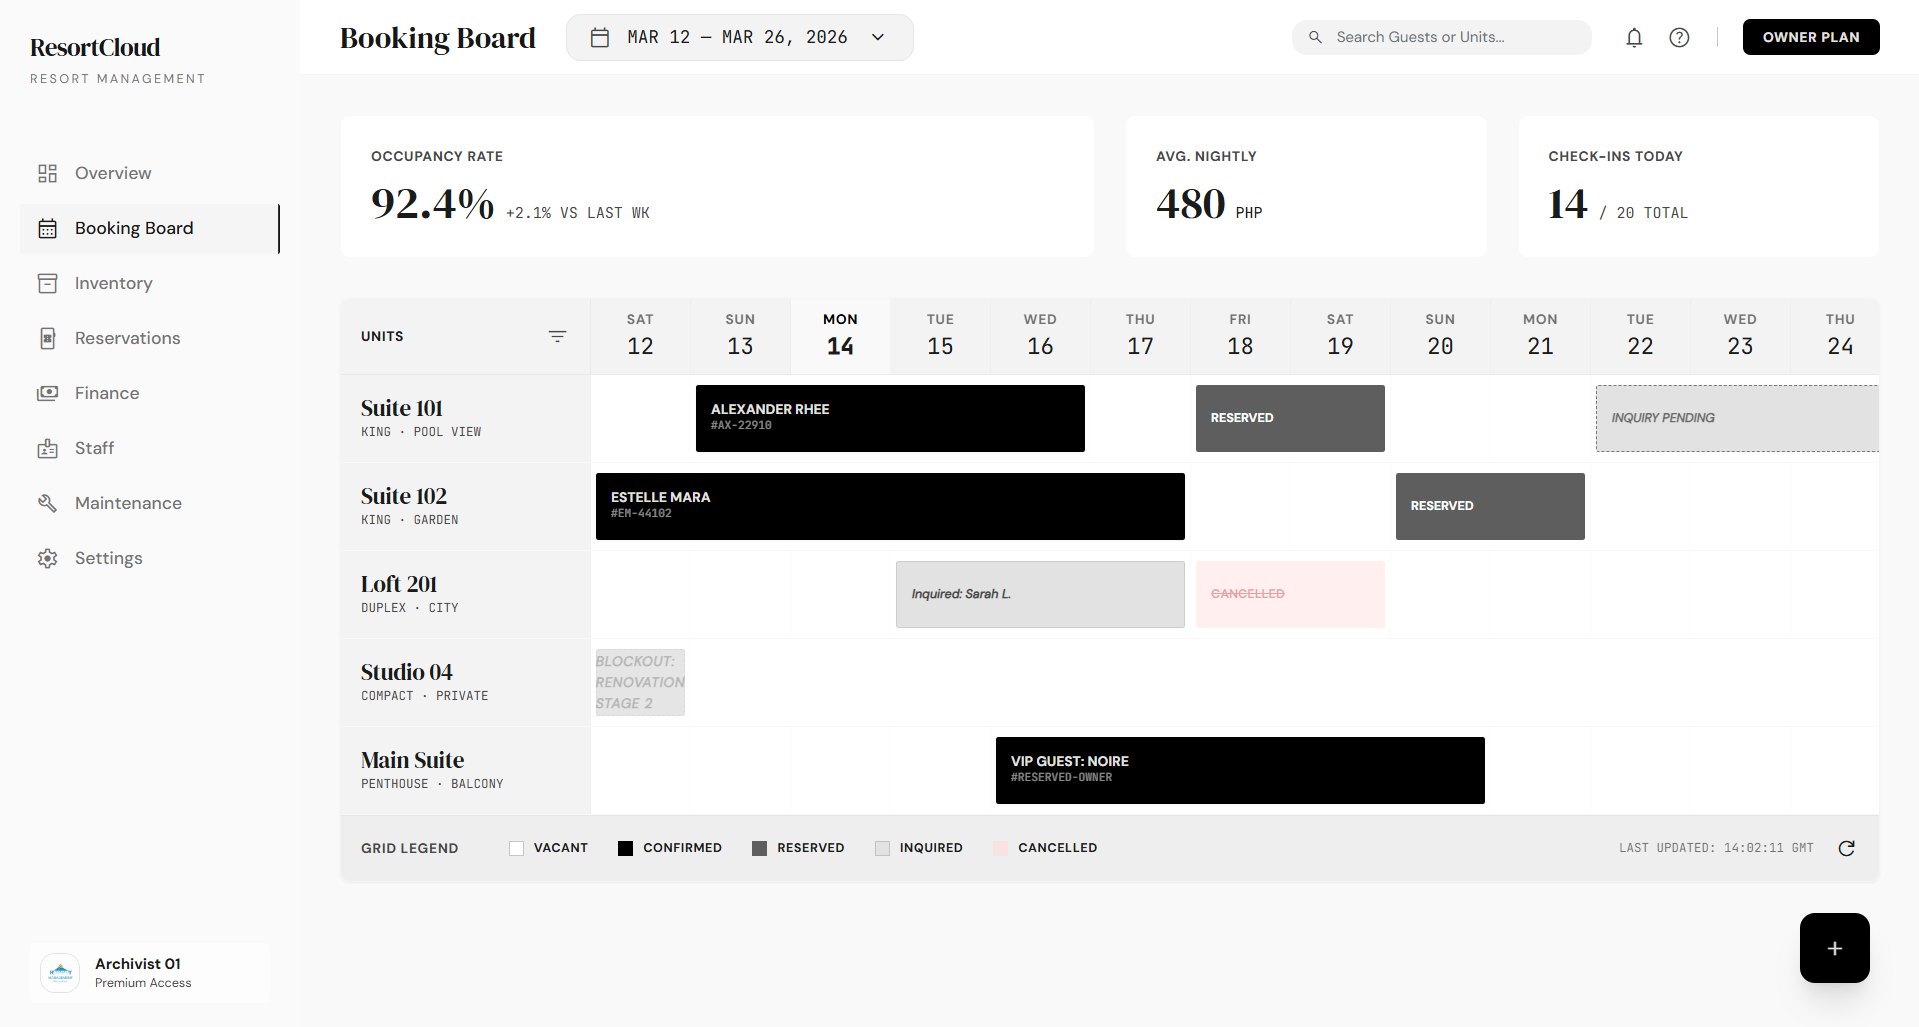
Task: Expand date picker via calendar icon
Action: click(x=600, y=38)
